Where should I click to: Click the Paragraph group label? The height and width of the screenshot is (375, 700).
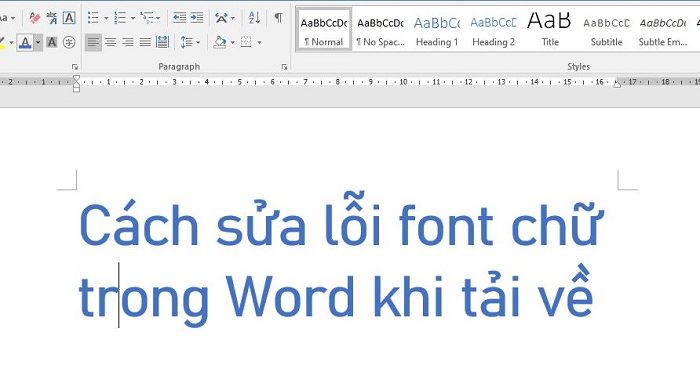179,67
